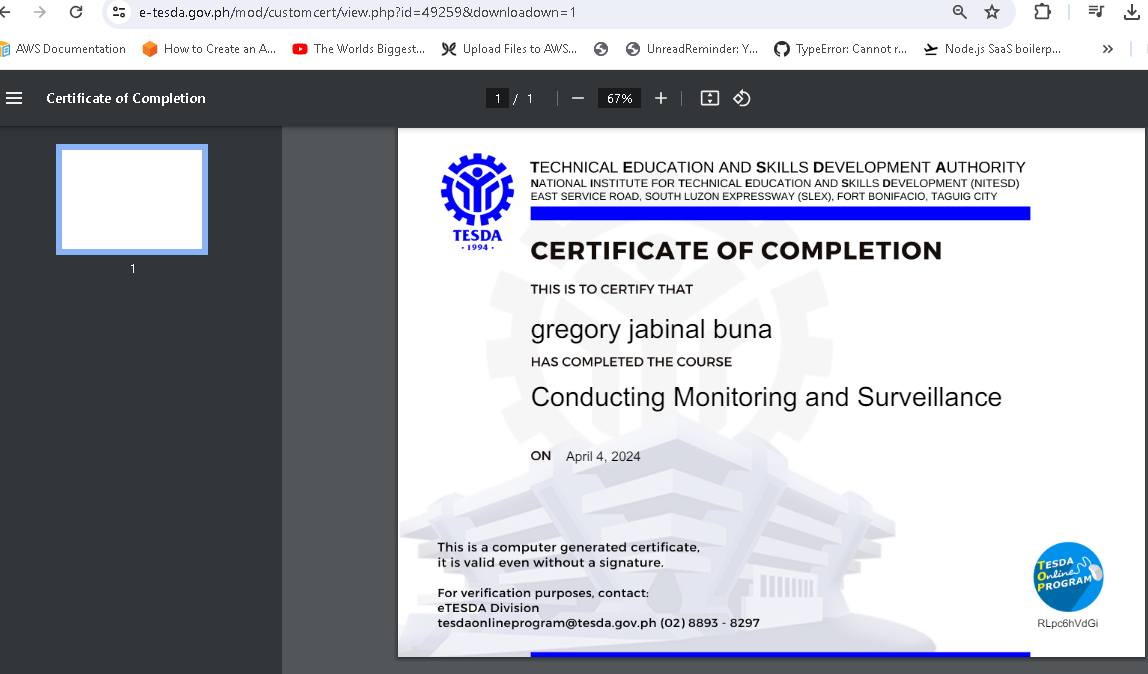
Task: Go forward in browser history
Action: pos(40,12)
